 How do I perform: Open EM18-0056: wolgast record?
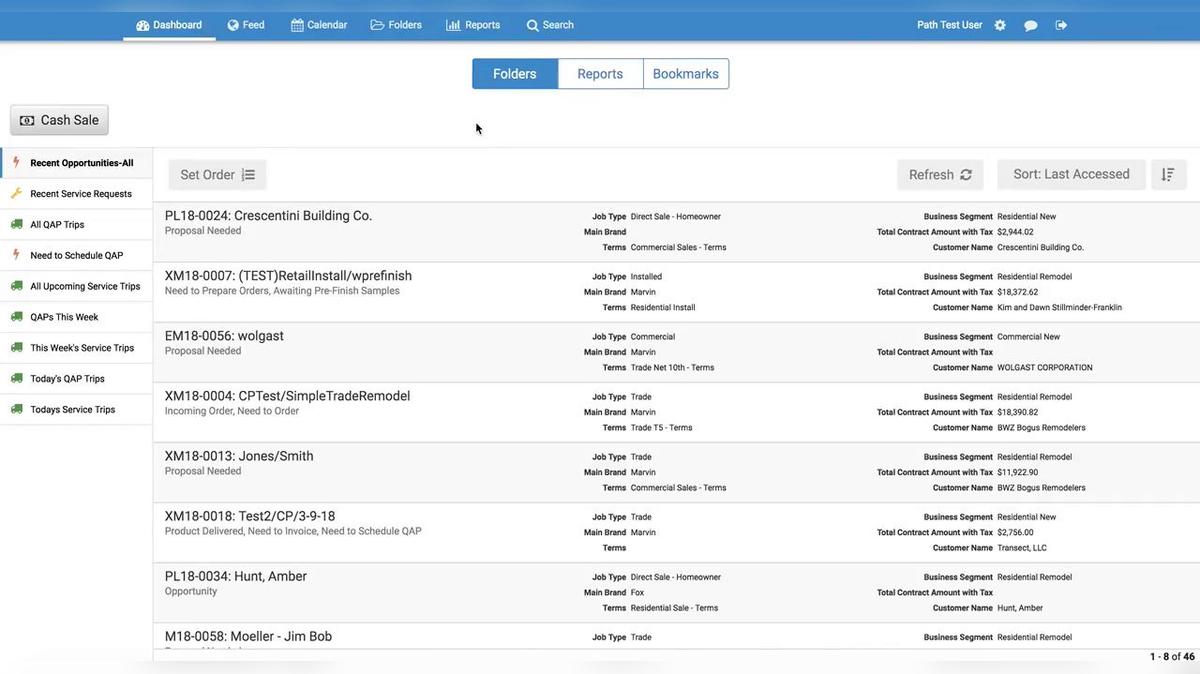tap(676, 352)
